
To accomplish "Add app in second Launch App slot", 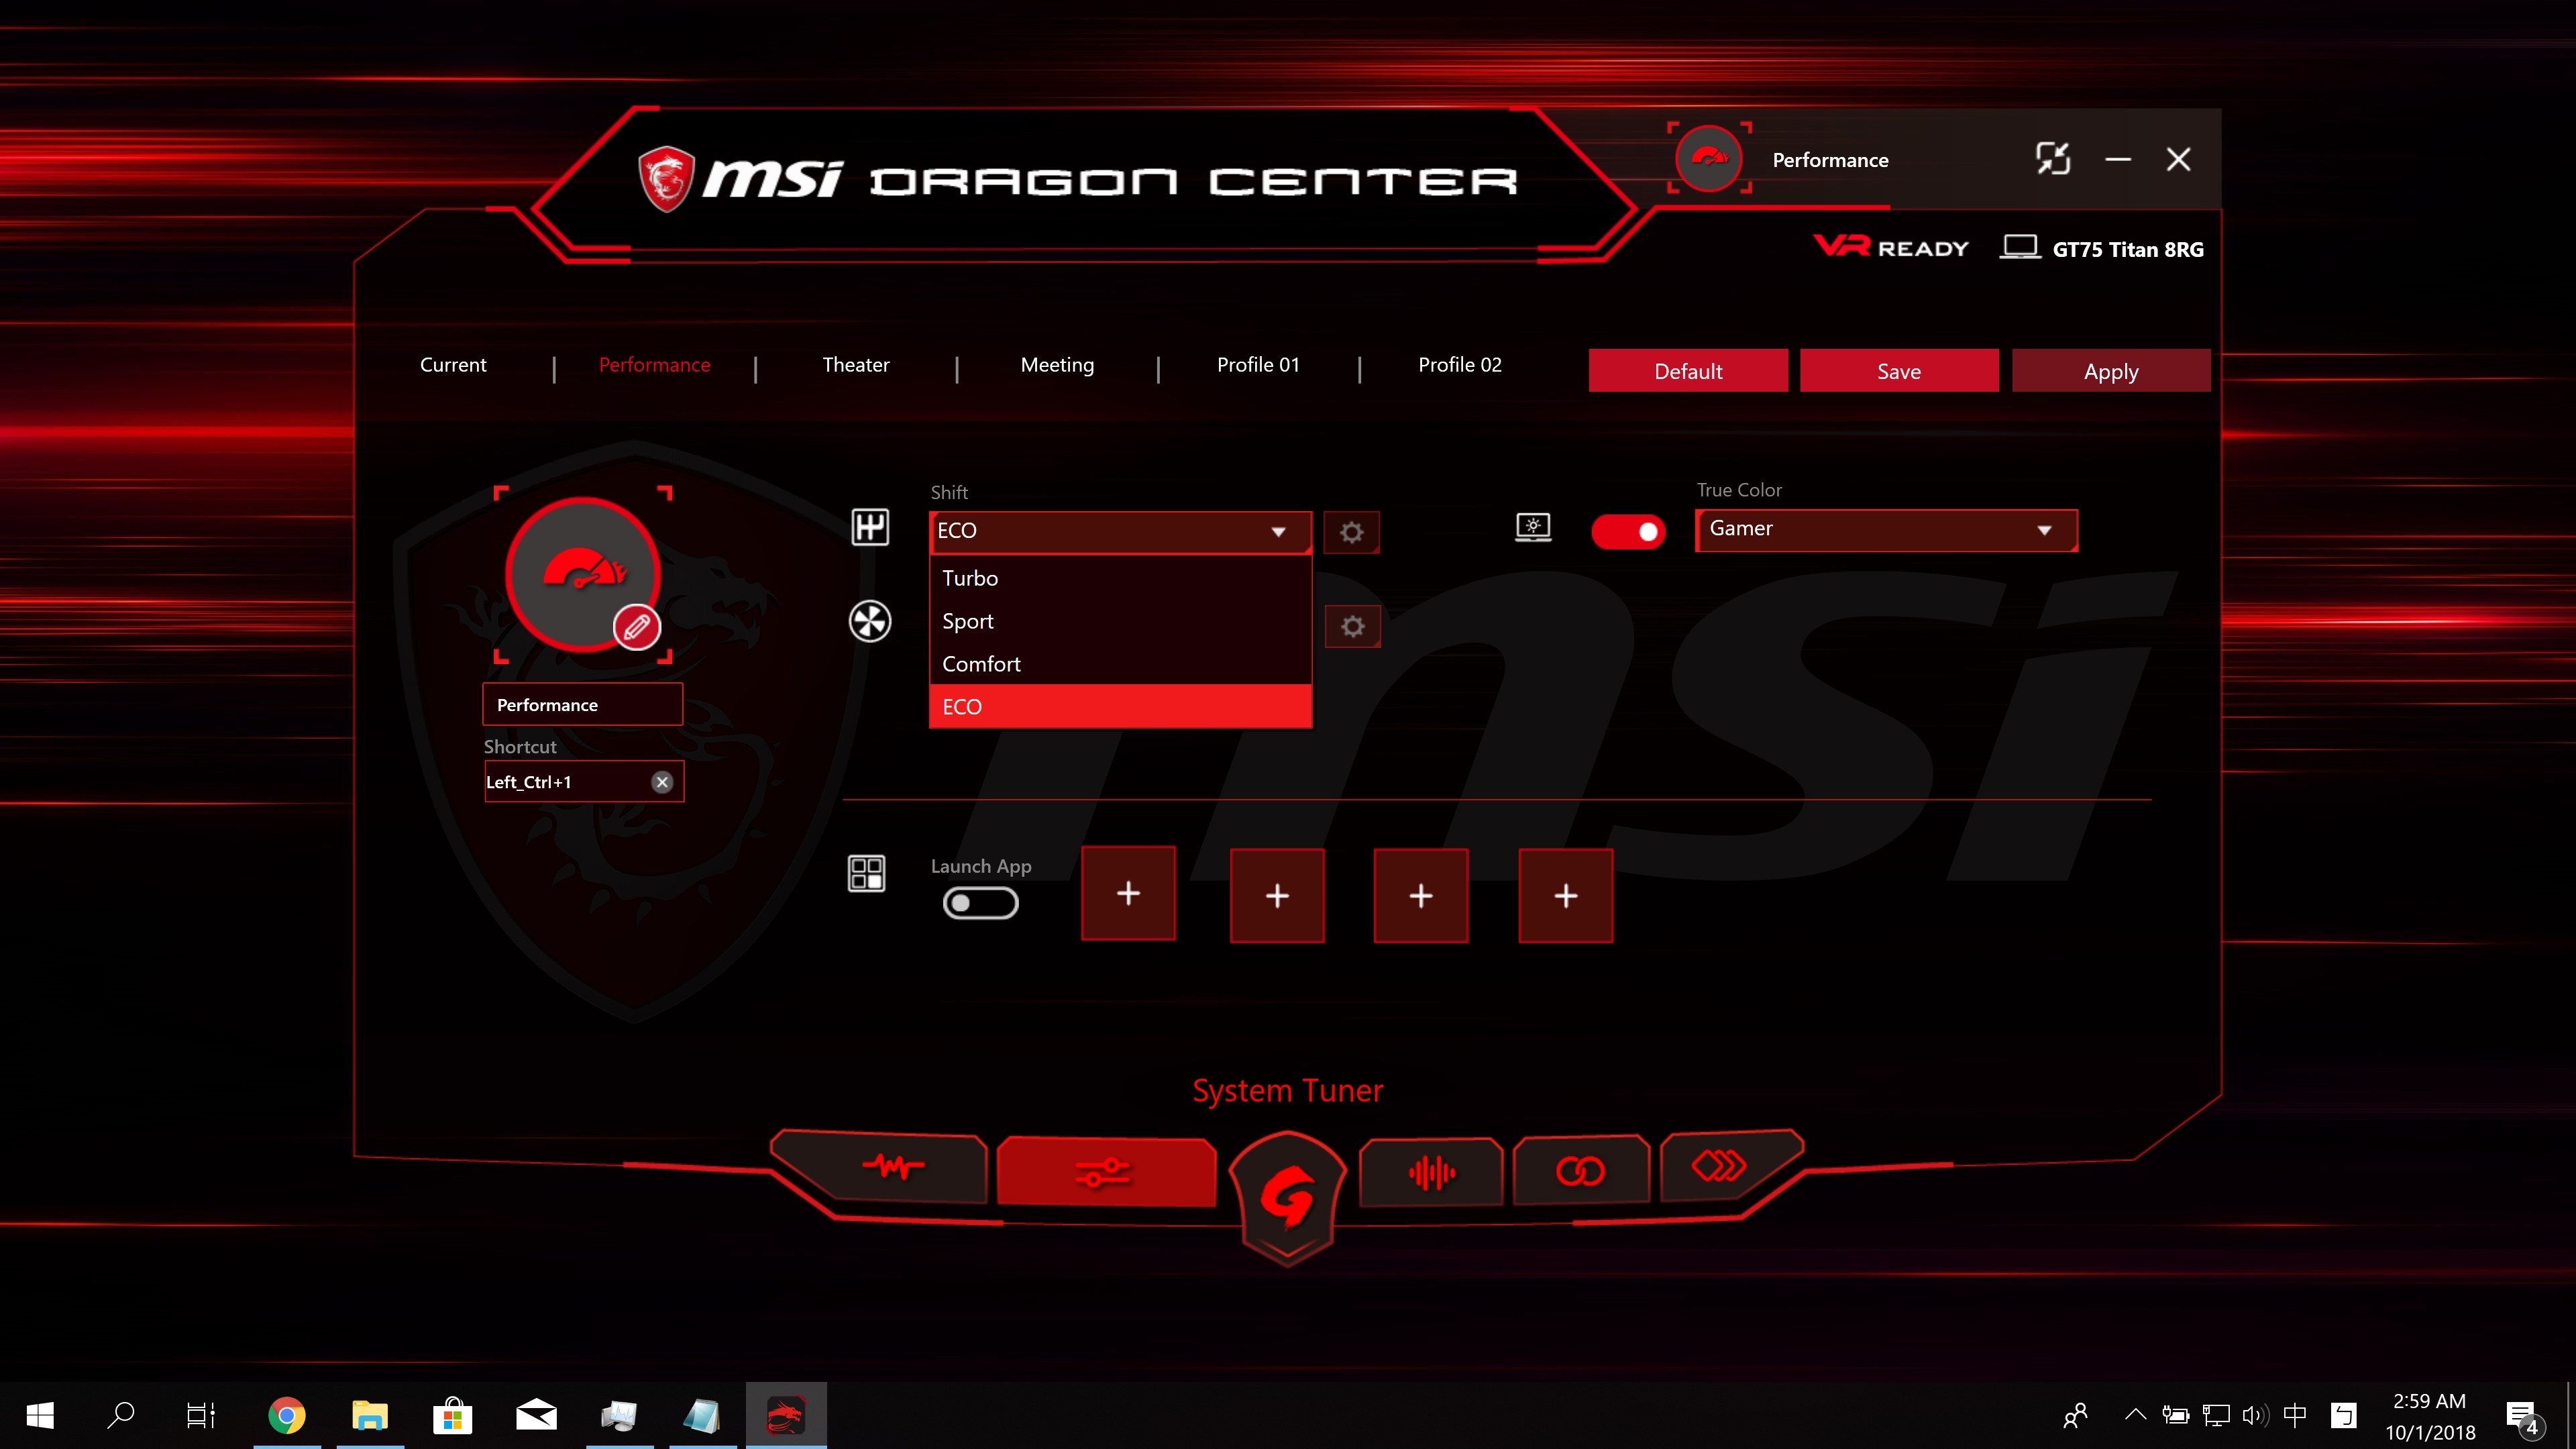I will (1277, 895).
